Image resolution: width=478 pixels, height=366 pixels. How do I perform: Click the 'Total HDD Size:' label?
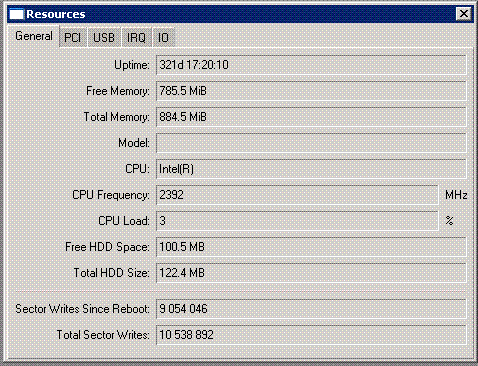coord(111,273)
